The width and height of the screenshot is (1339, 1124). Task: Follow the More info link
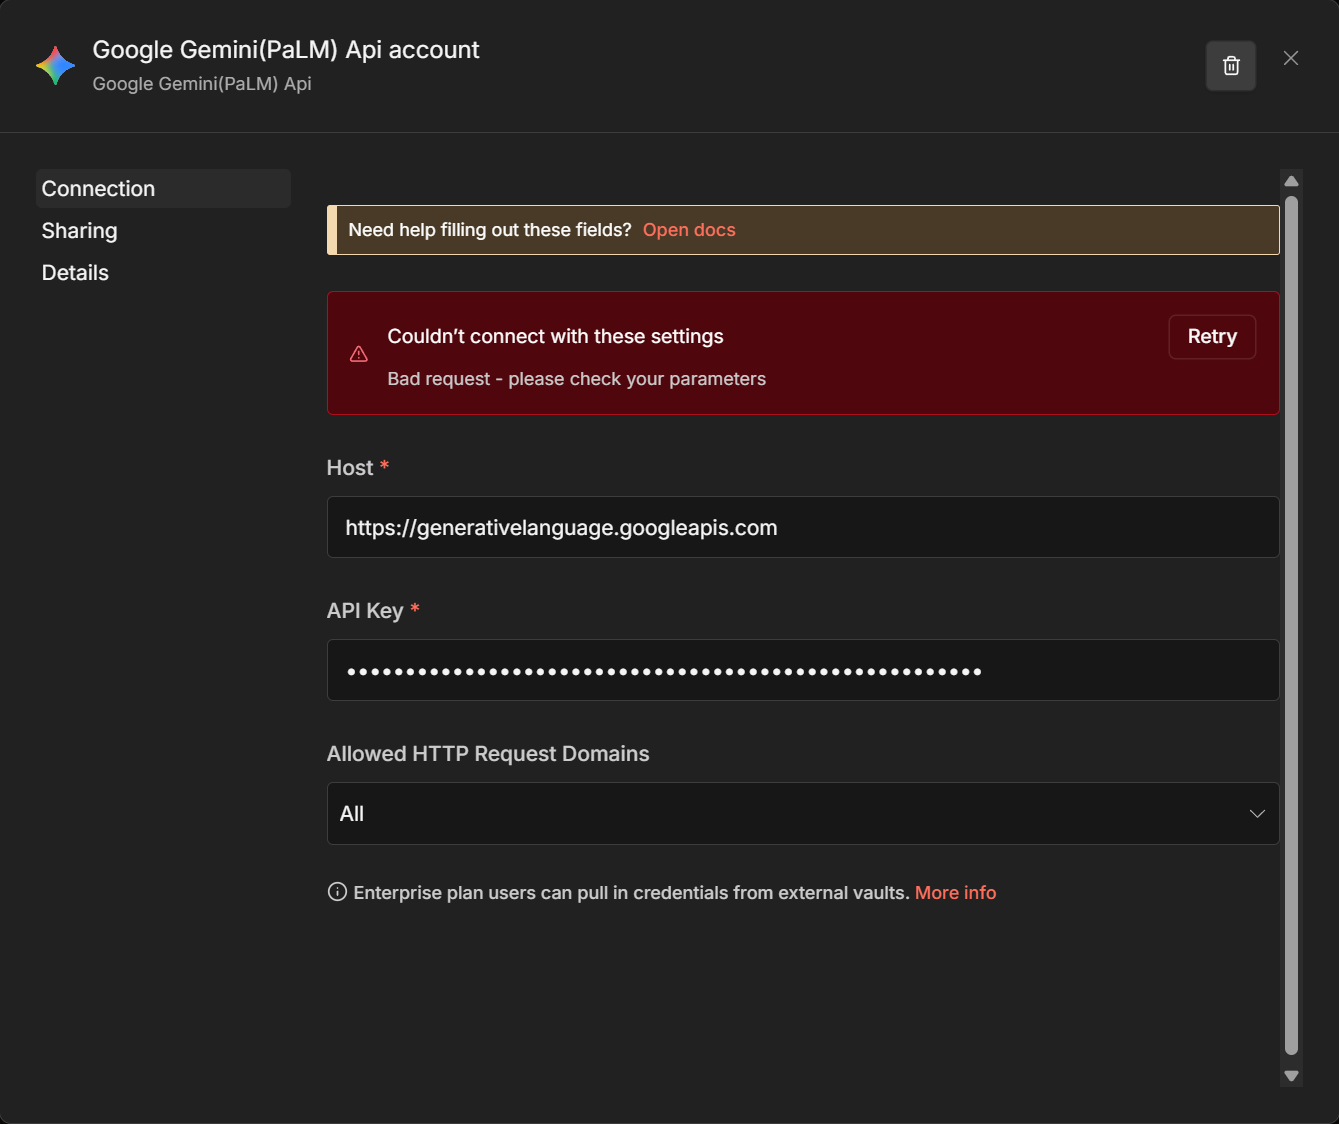(x=955, y=893)
